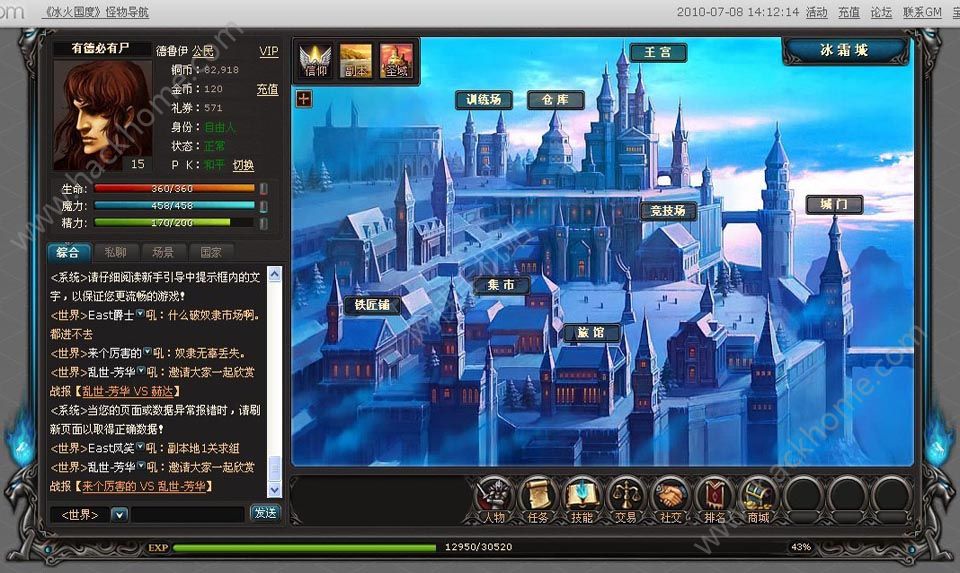Screen dimensions: 960x573
Task: Open the 副本 (Dungeon) icon
Action: point(356,61)
